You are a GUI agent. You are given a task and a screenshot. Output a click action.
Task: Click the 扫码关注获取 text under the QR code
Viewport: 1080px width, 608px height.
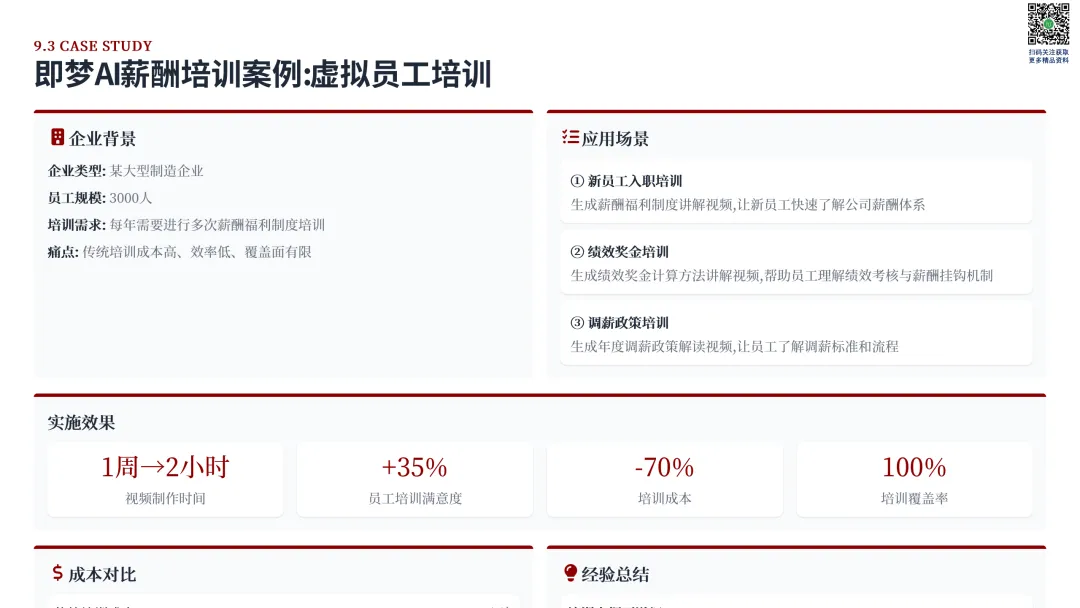pos(1048,52)
